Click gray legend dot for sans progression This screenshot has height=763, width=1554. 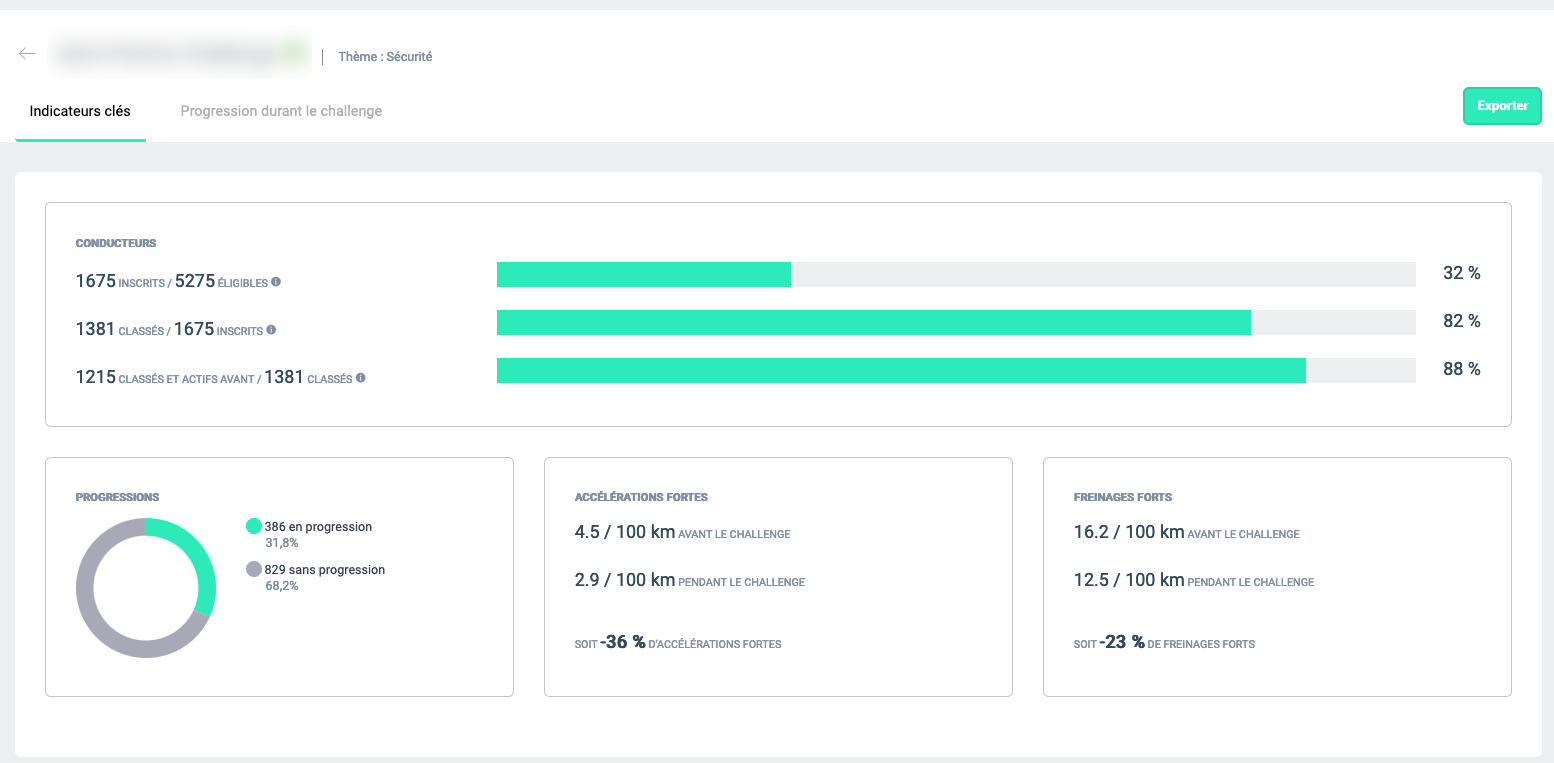click(254, 569)
